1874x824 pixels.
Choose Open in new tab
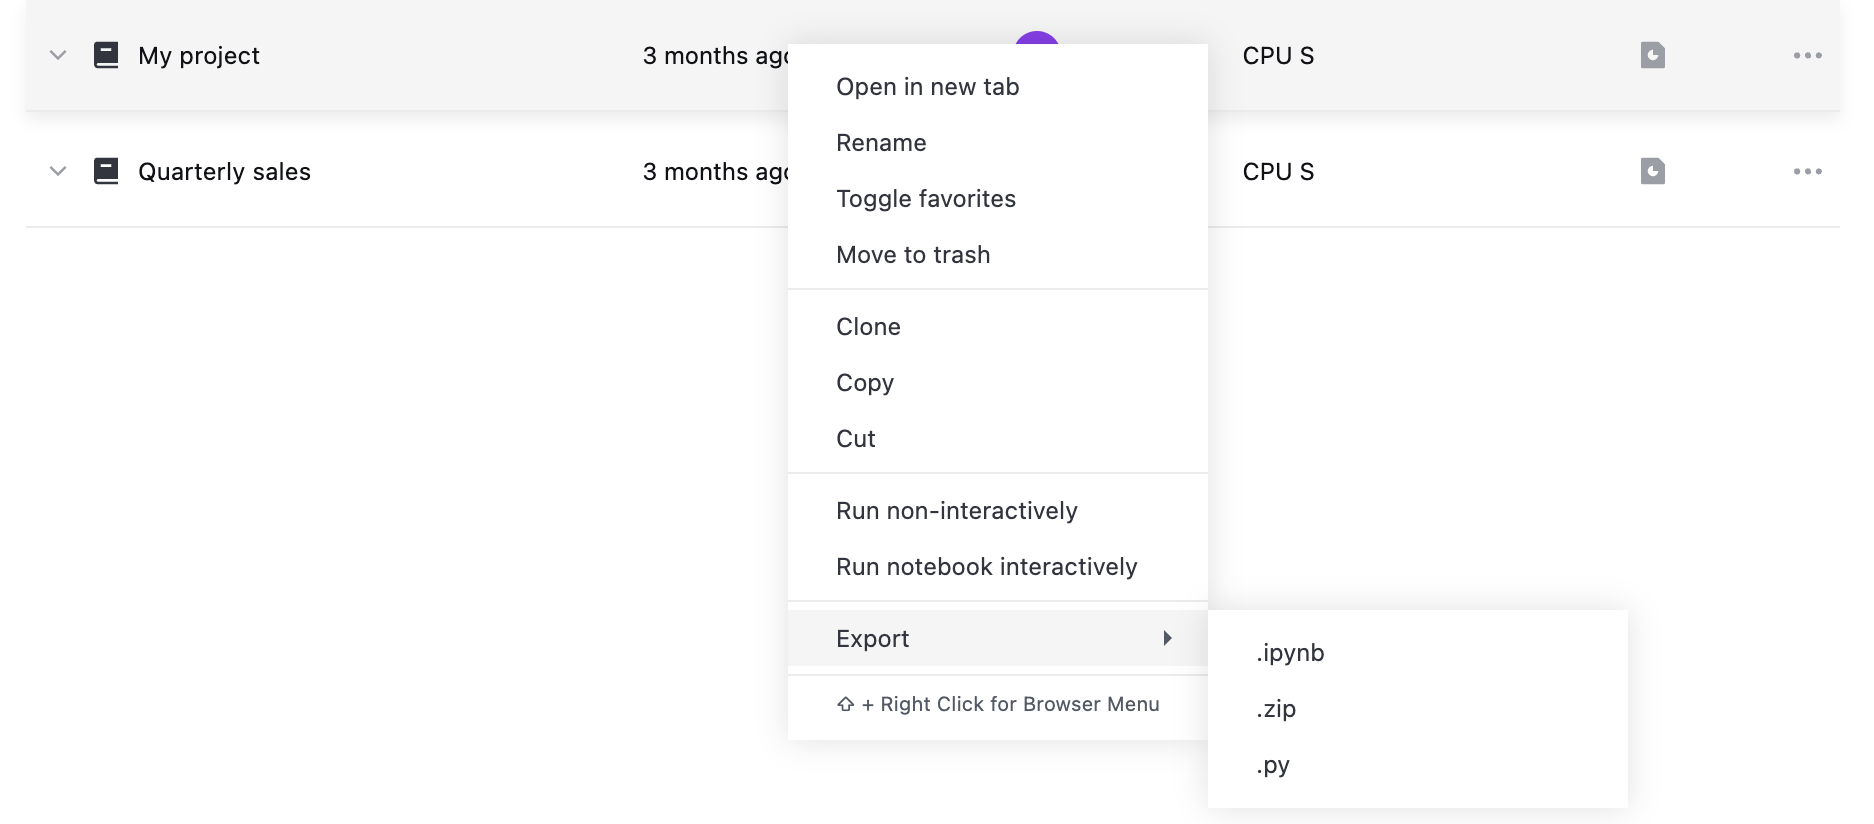[927, 87]
